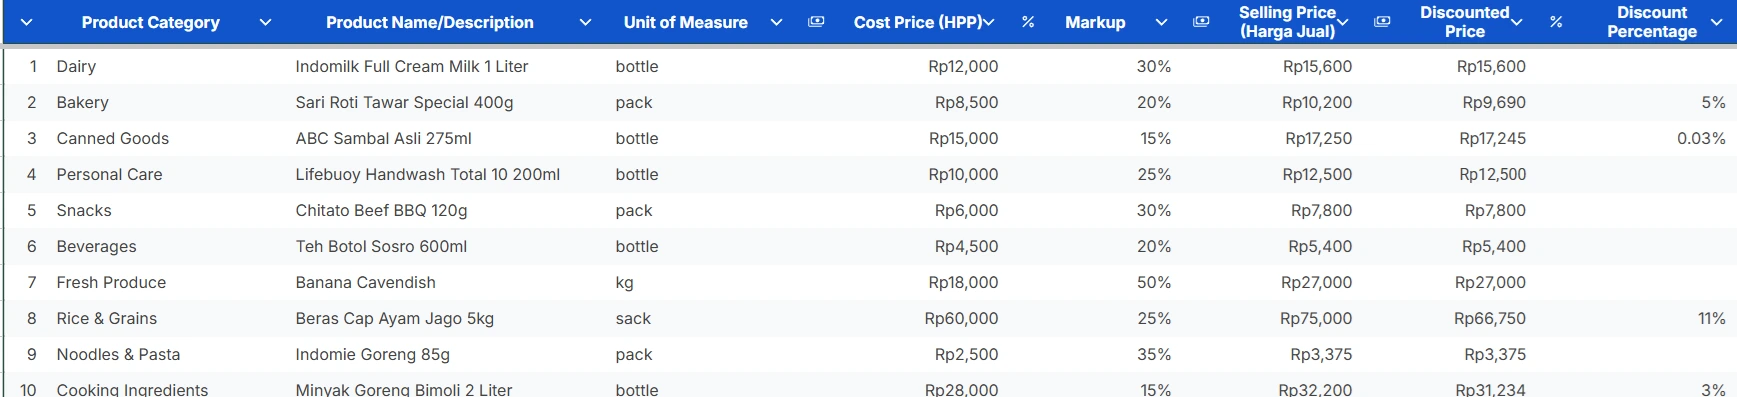Viewport: 1737px width, 397px height.
Task: Click Sari Roti Tawar Special 400g cell
Action: click(404, 103)
